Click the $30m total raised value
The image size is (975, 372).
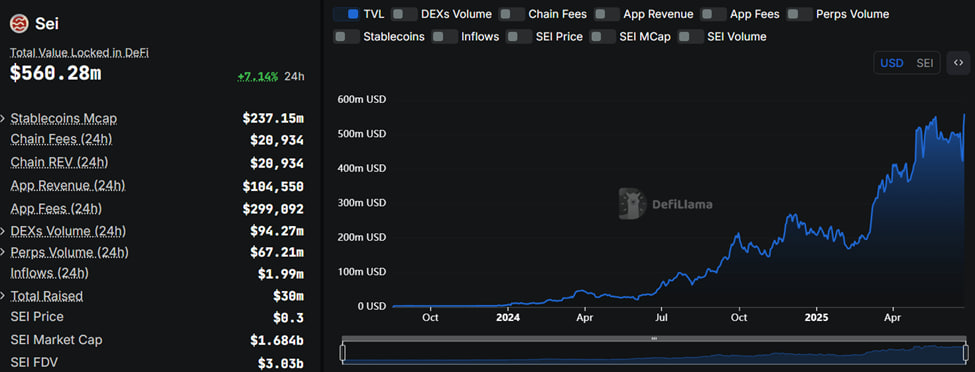click(x=288, y=296)
